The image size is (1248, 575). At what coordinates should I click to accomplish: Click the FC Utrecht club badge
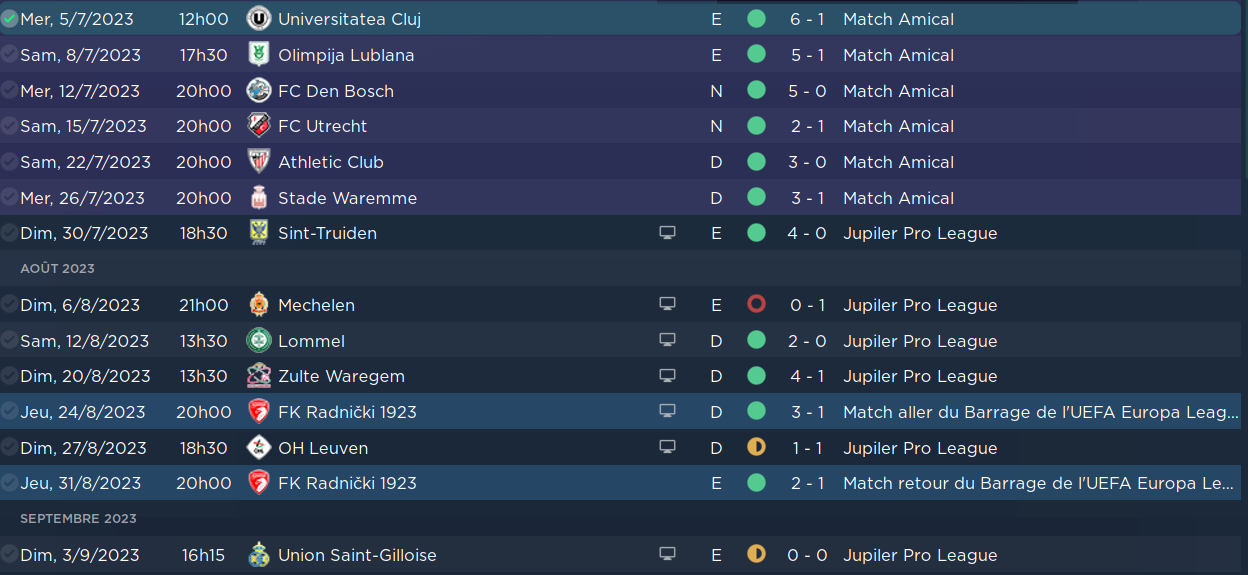pos(259,126)
